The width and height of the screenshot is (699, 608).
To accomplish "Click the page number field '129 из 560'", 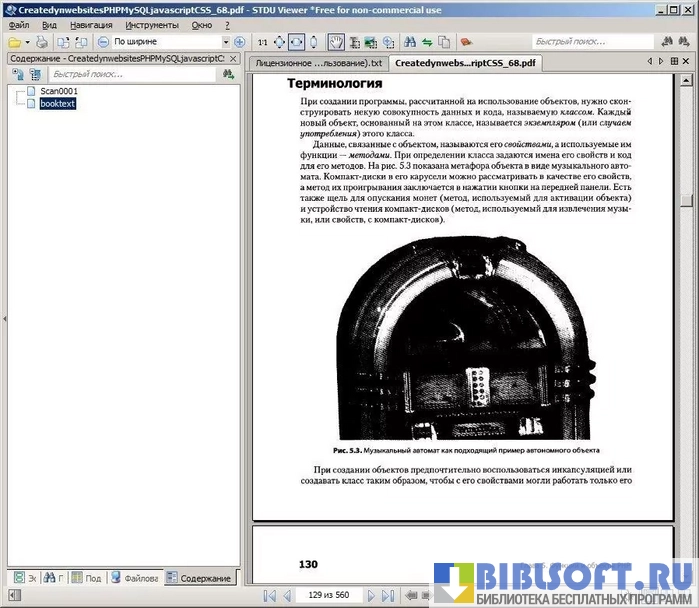I will click(x=329, y=595).
